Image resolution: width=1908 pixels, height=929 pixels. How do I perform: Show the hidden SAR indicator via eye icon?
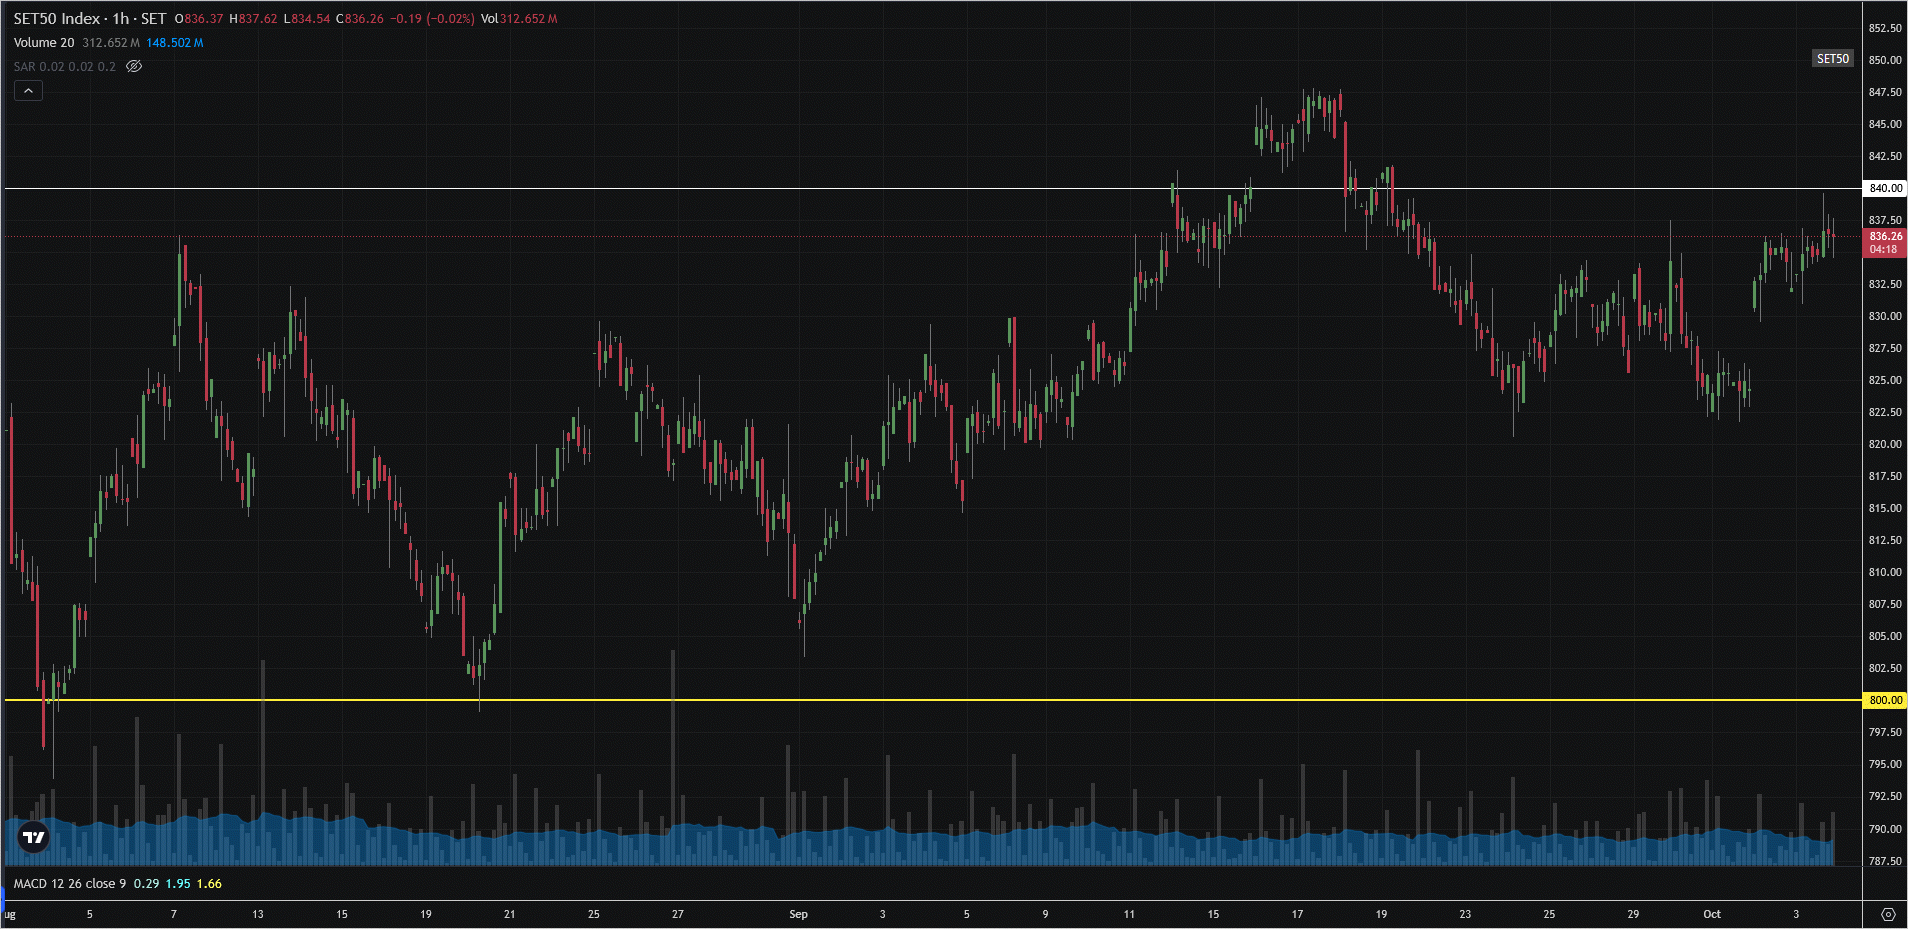tap(134, 67)
